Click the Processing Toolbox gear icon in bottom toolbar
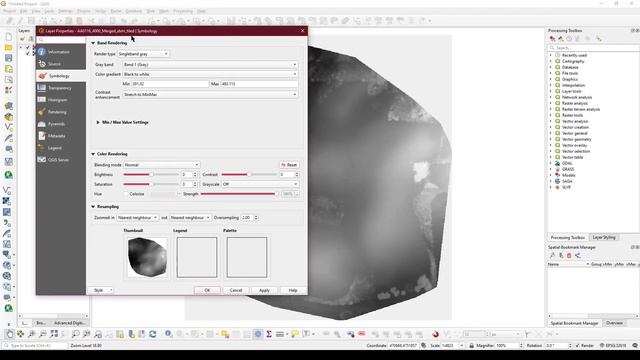Screen dimensions: 640x360 point(258,334)
